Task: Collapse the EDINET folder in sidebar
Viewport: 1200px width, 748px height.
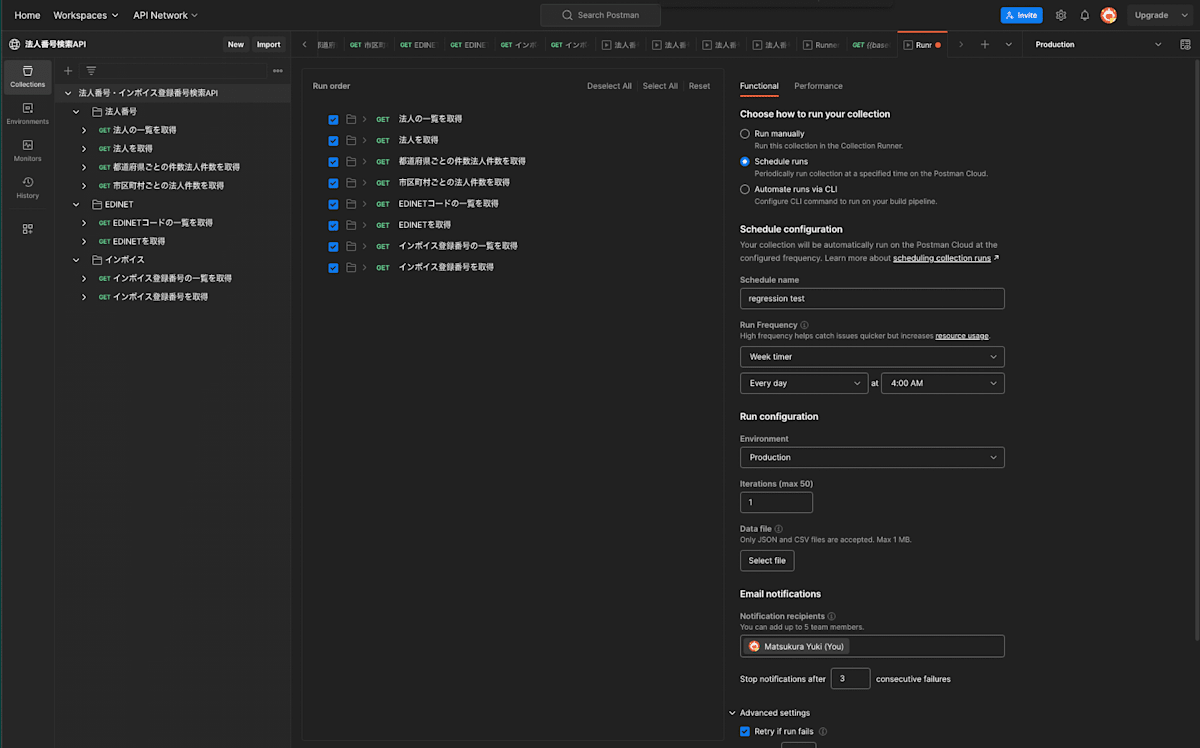Action: coord(75,204)
